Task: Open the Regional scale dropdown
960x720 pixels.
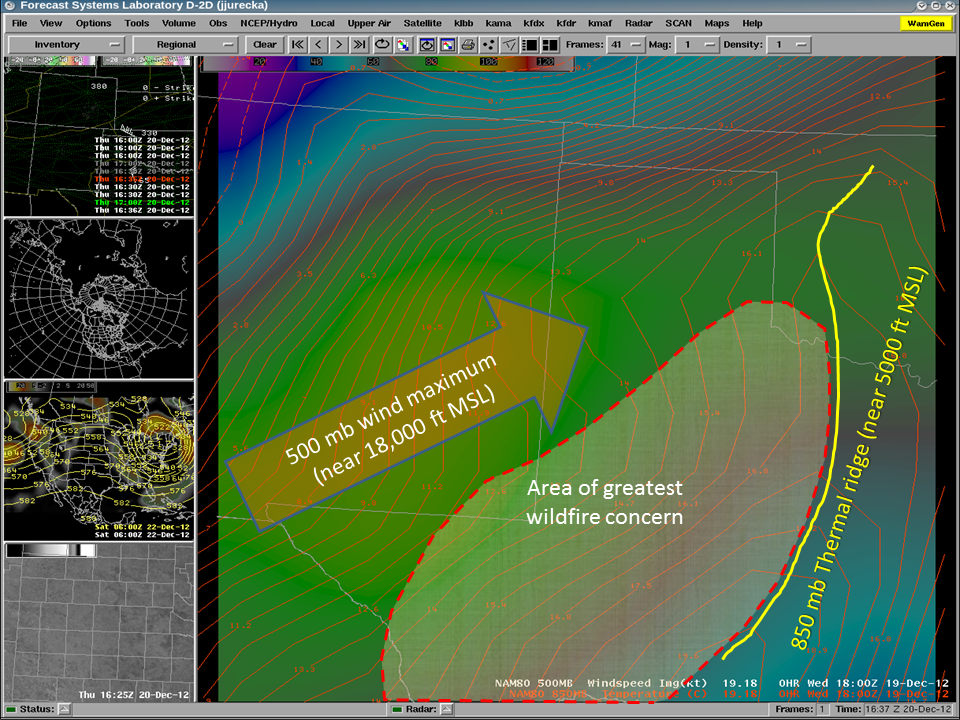Action: coord(186,45)
